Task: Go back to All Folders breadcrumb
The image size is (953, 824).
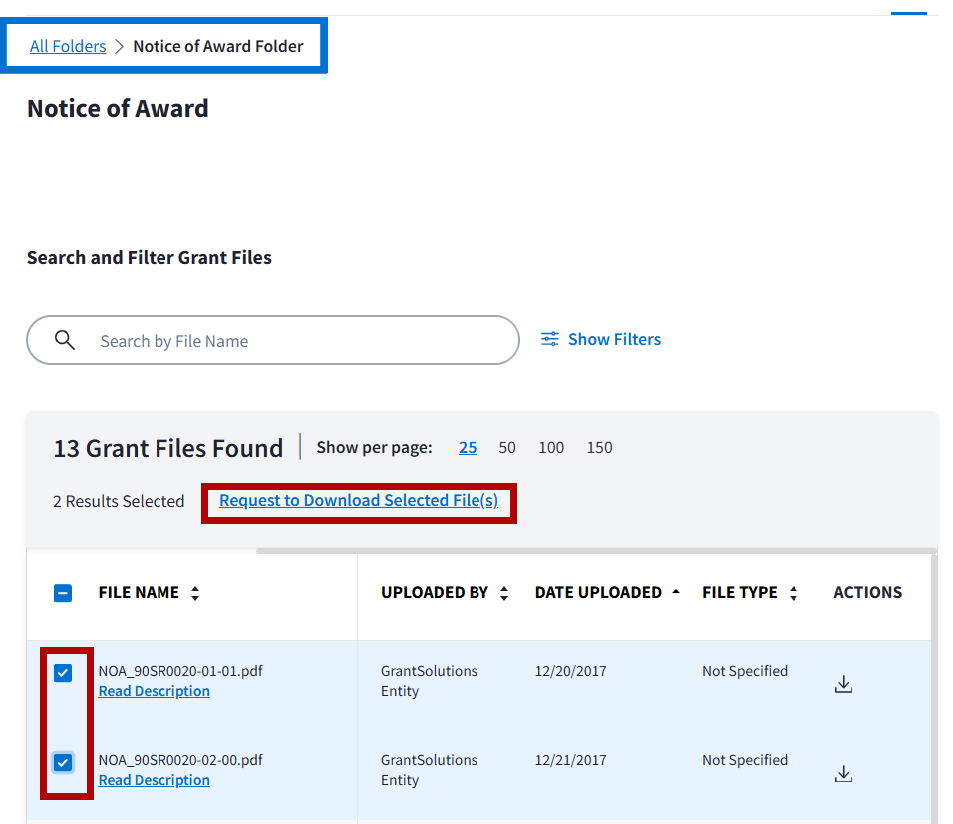Action: tap(68, 46)
